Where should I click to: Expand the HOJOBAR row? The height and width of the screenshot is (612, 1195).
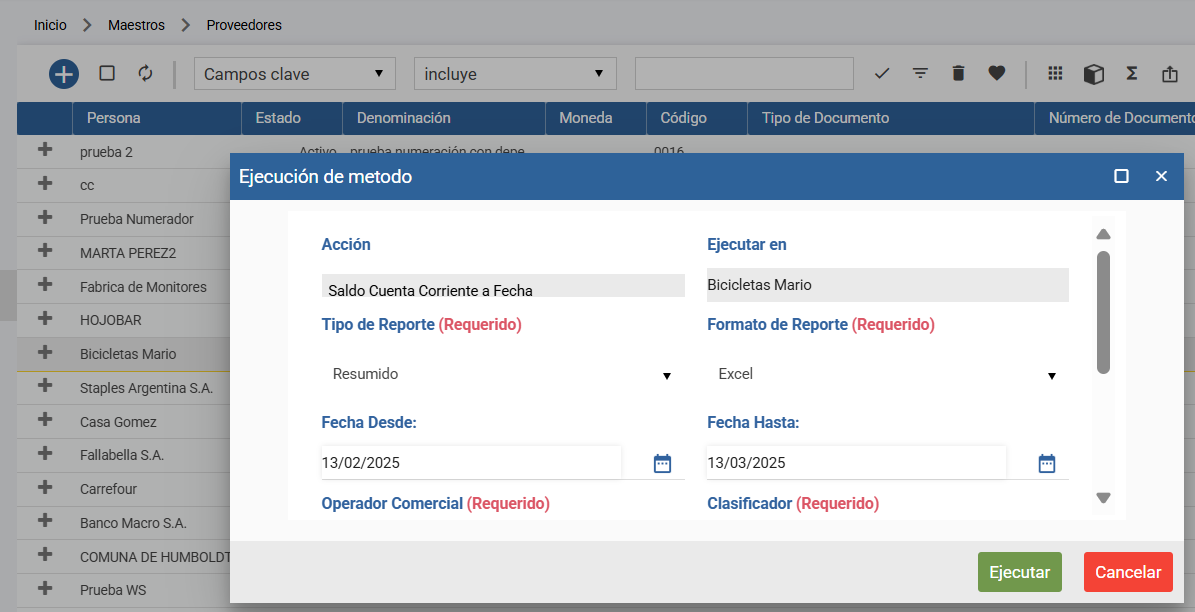[45, 318]
